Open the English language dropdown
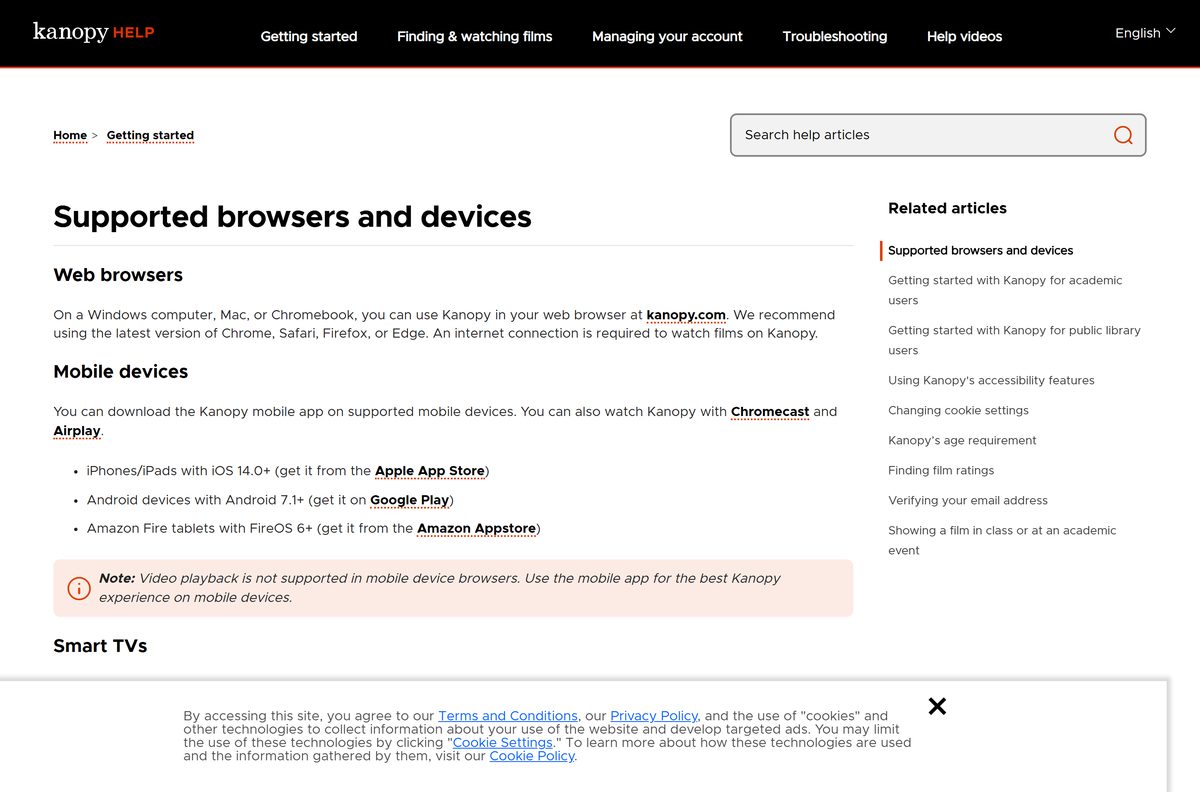 (x=1145, y=33)
